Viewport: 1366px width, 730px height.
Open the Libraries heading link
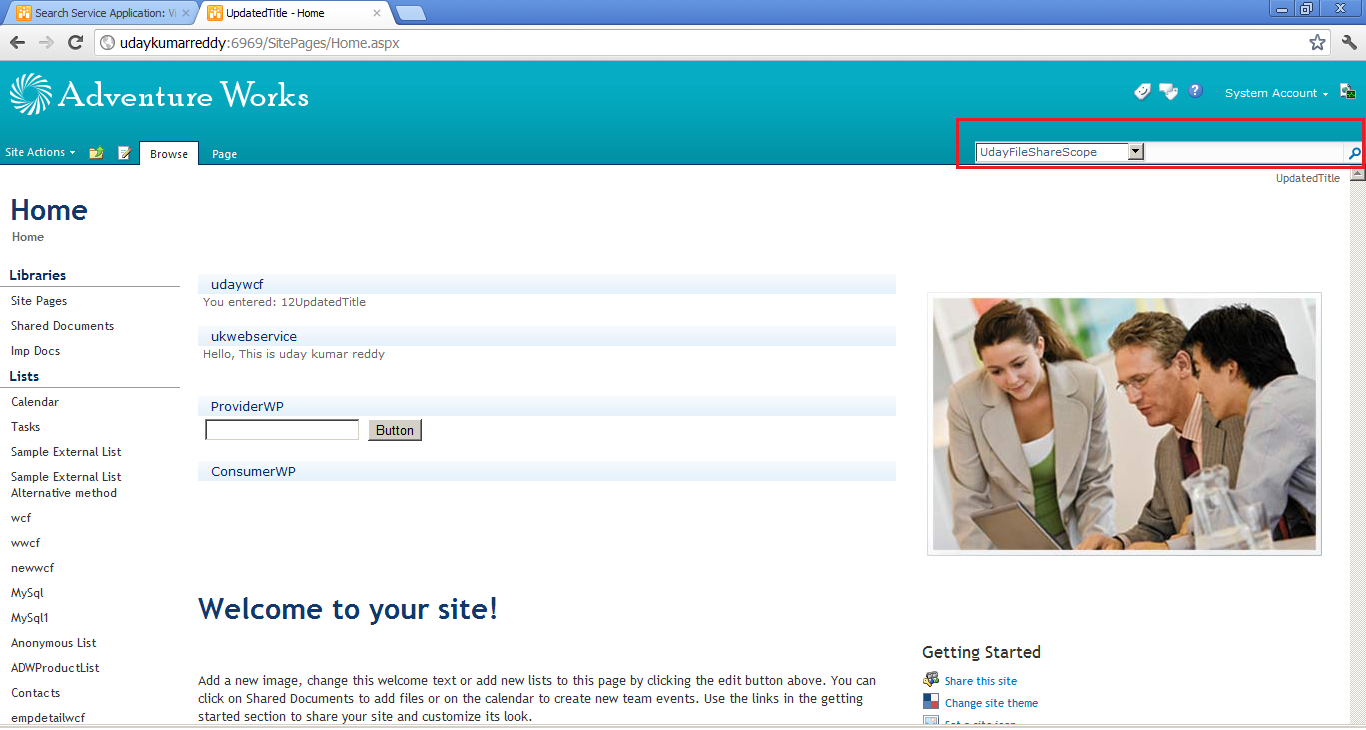pos(38,275)
